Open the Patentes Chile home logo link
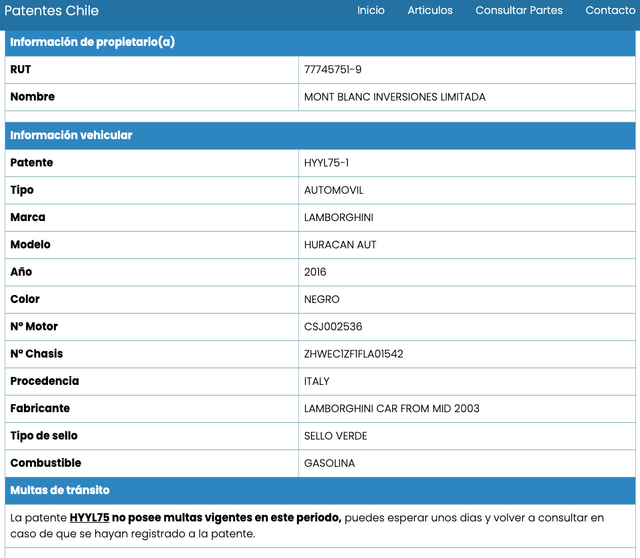 click(x=51, y=11)
